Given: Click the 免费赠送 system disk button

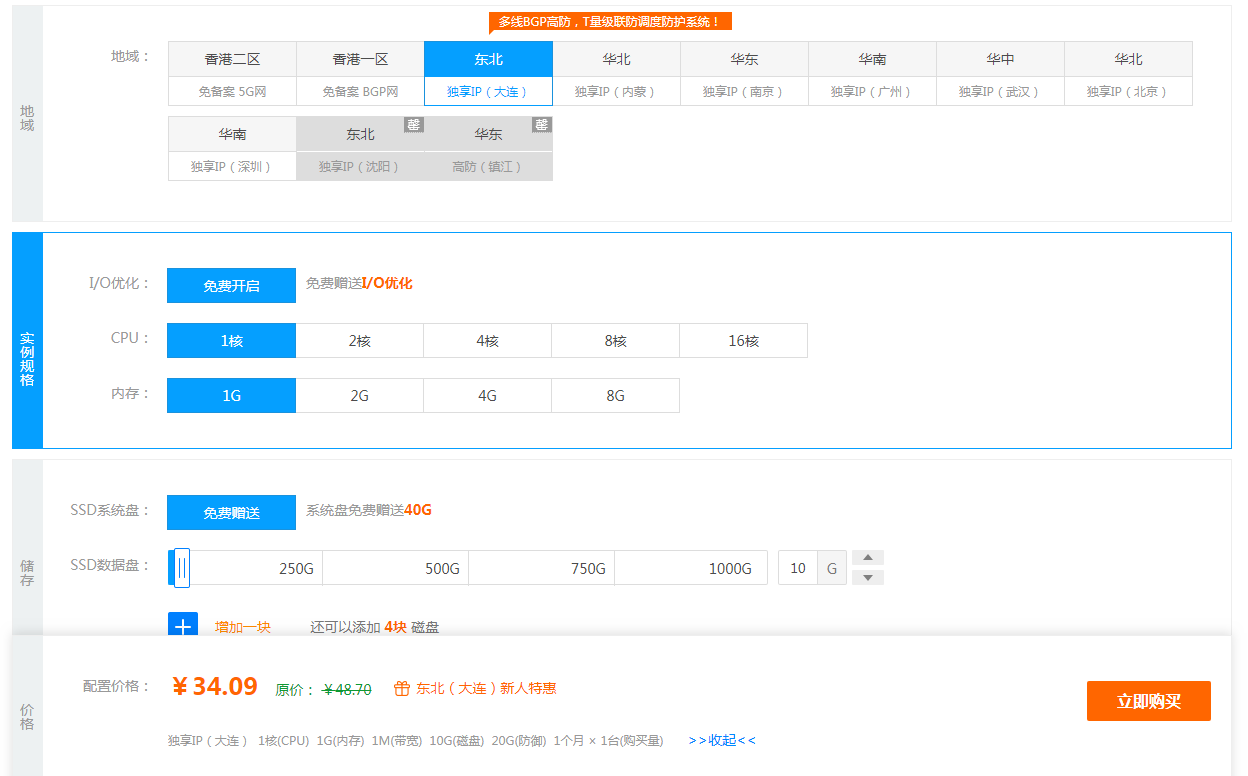Looking at the screenshot, I should (x=231, y=512).
